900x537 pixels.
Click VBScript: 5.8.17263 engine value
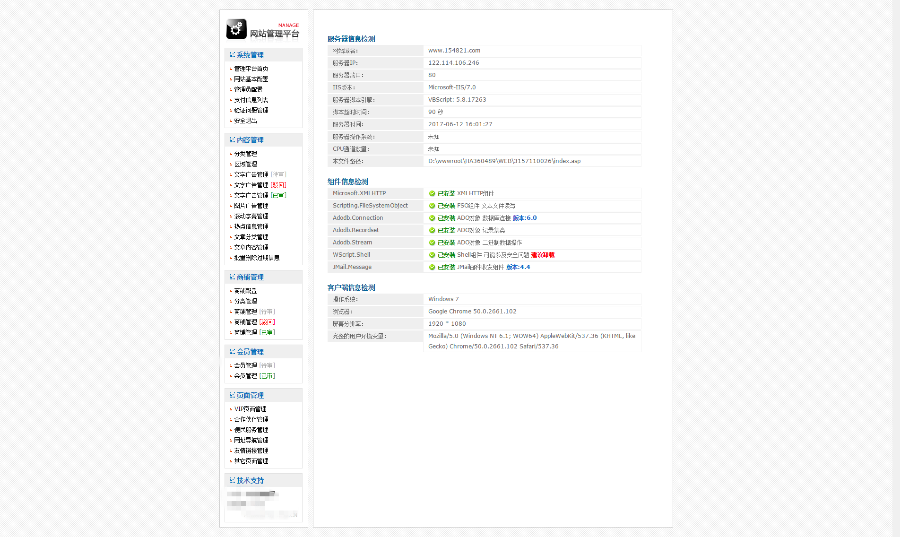457,99
